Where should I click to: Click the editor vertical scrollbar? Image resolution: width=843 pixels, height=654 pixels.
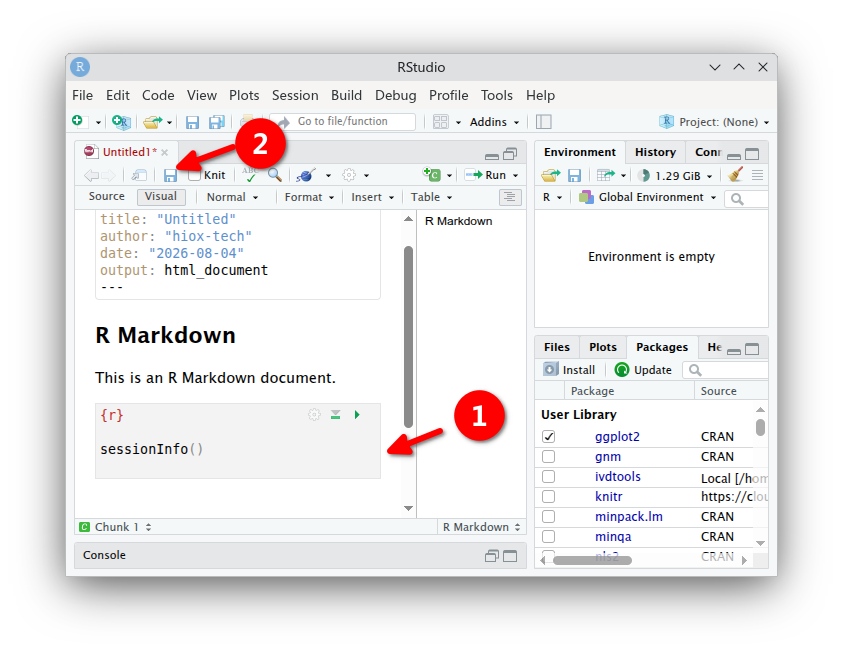409,337
